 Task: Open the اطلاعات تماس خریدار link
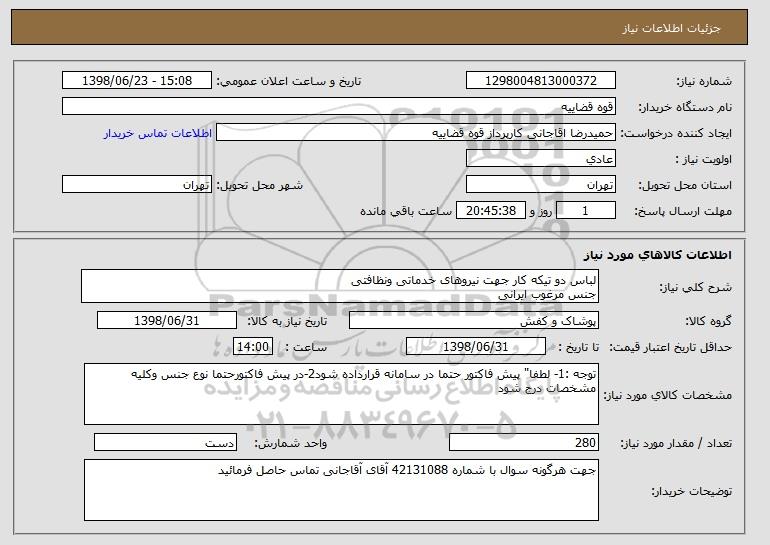(158, 134)
